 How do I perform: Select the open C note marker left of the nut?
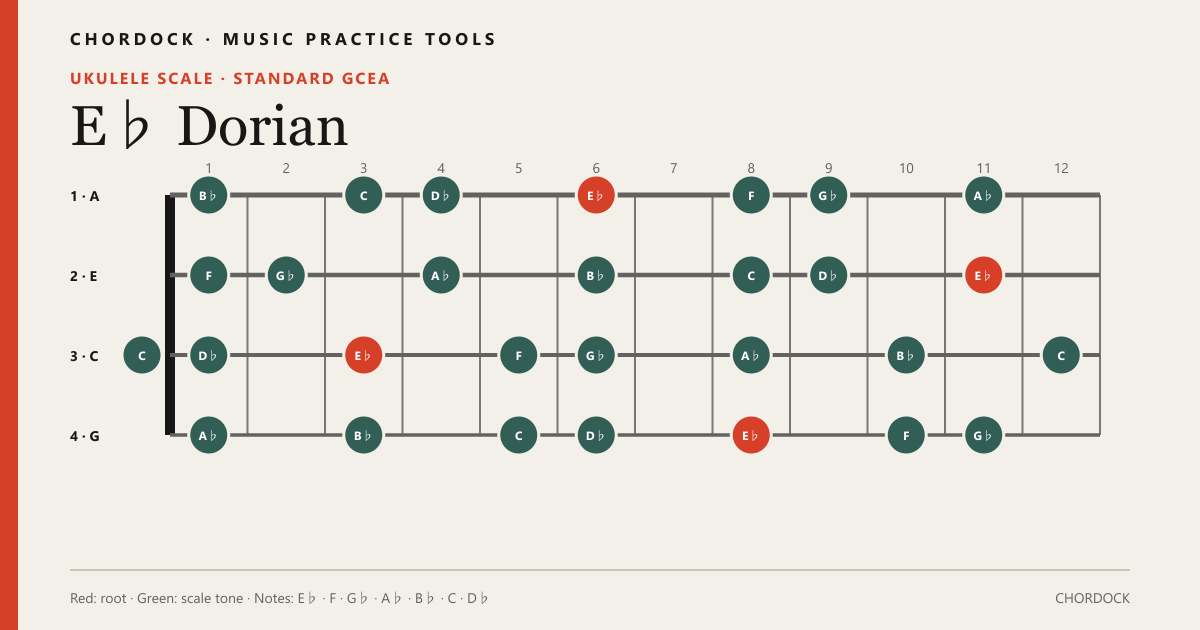(x=142, y=355)
